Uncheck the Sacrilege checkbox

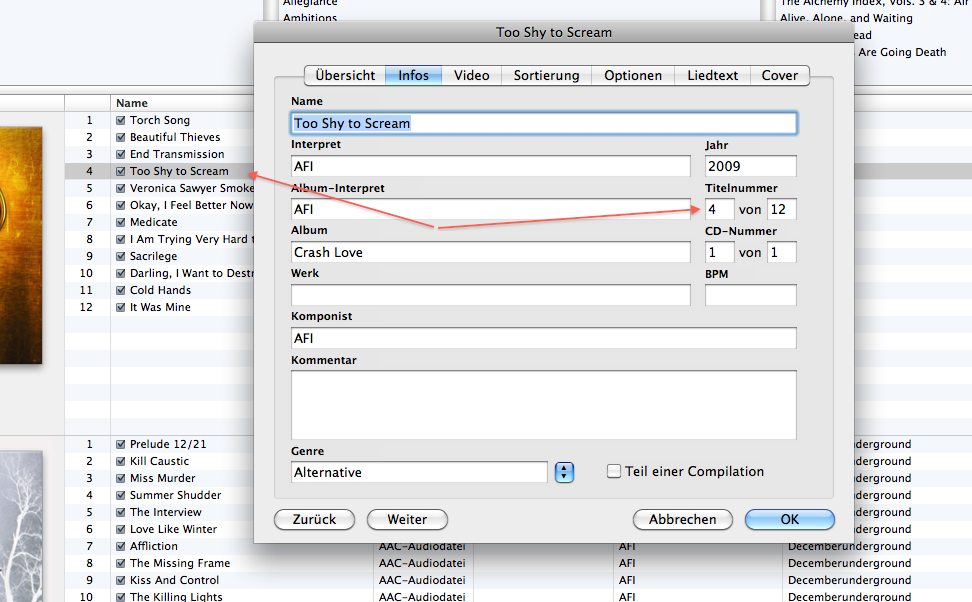point(121,256)
